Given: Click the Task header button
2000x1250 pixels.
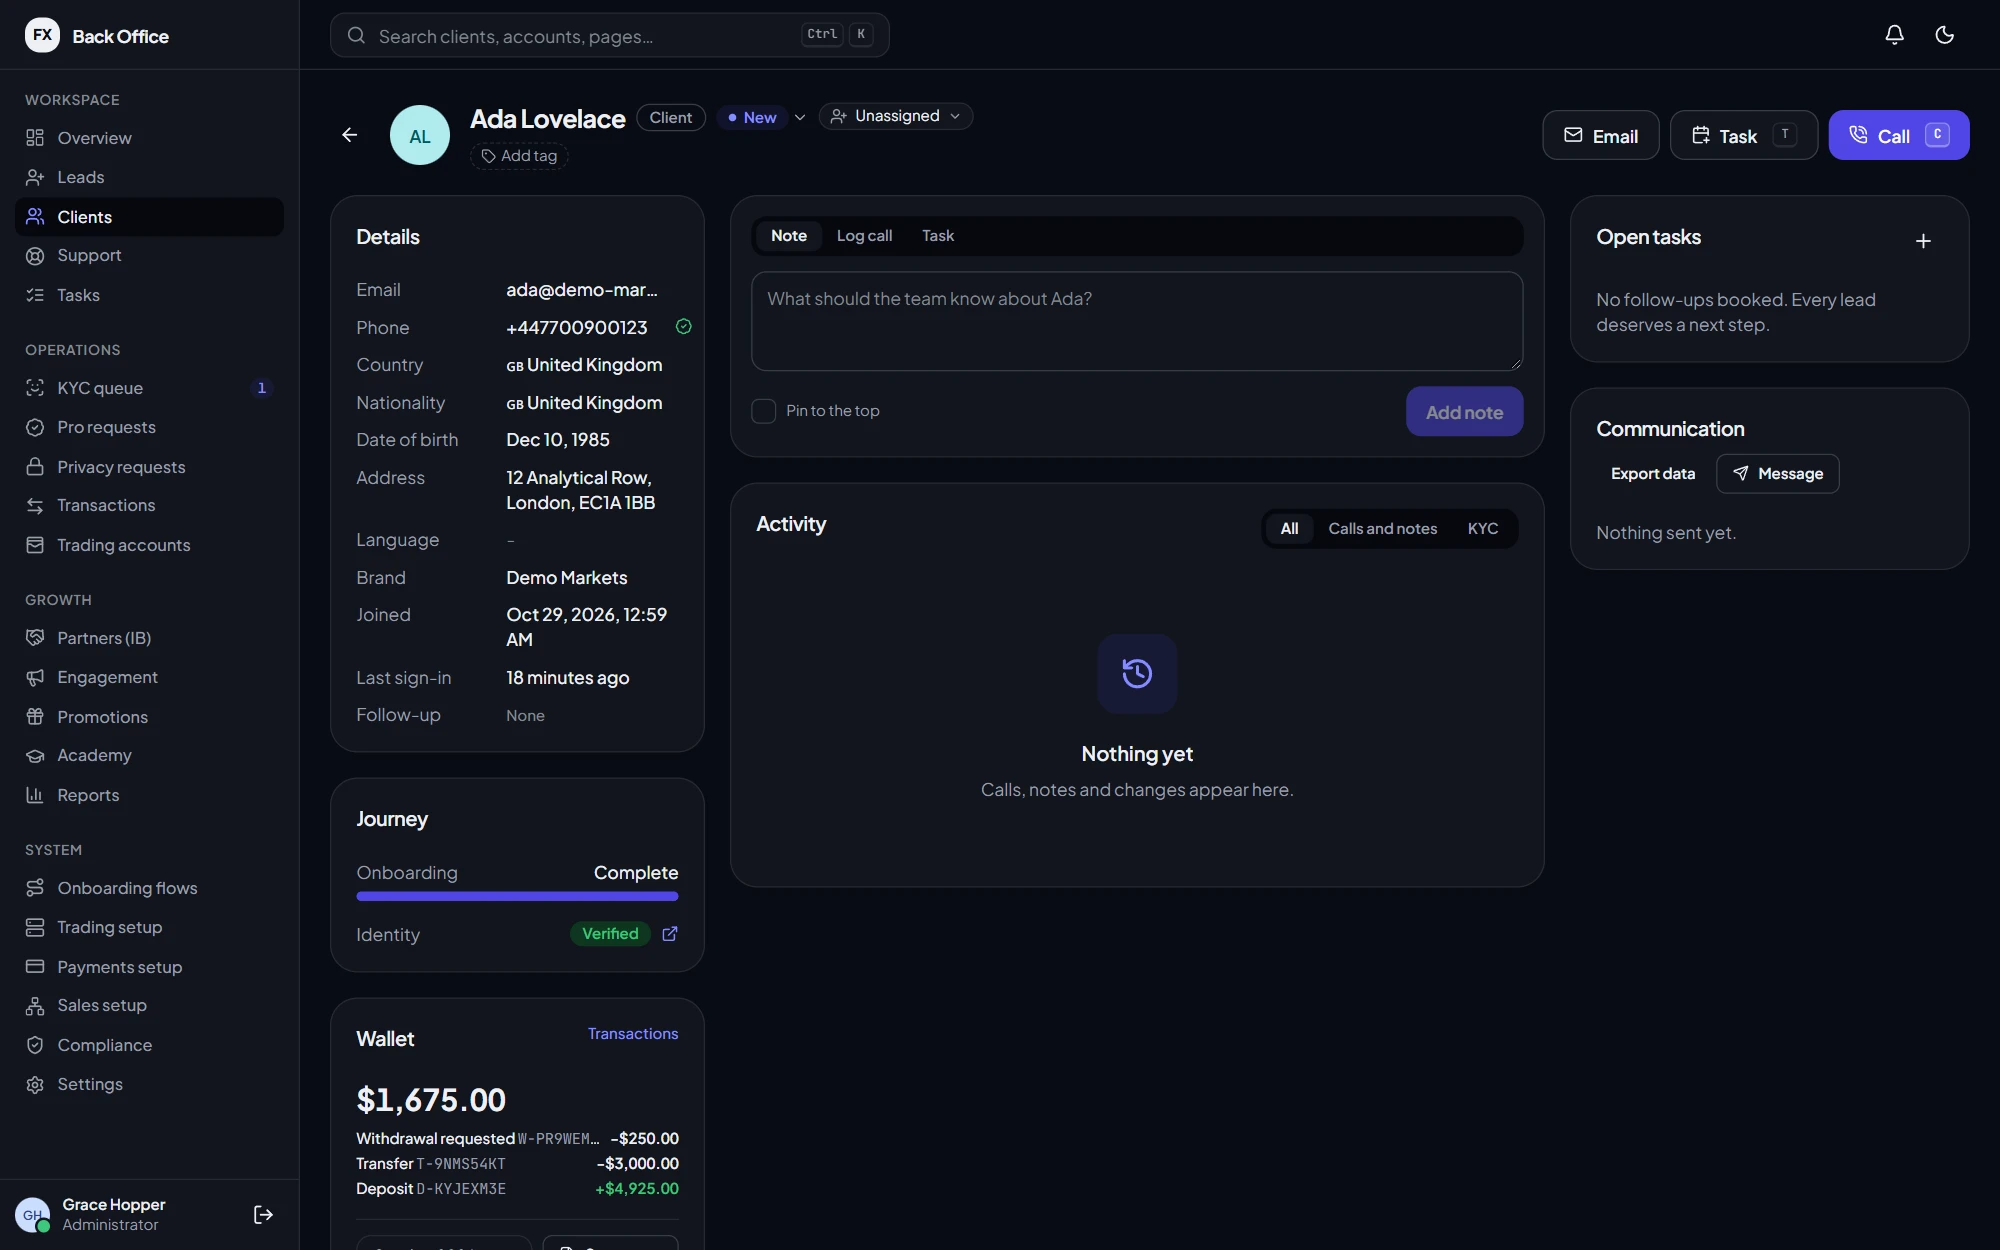Looking at the screenshot, I should tap(1743, 135).
